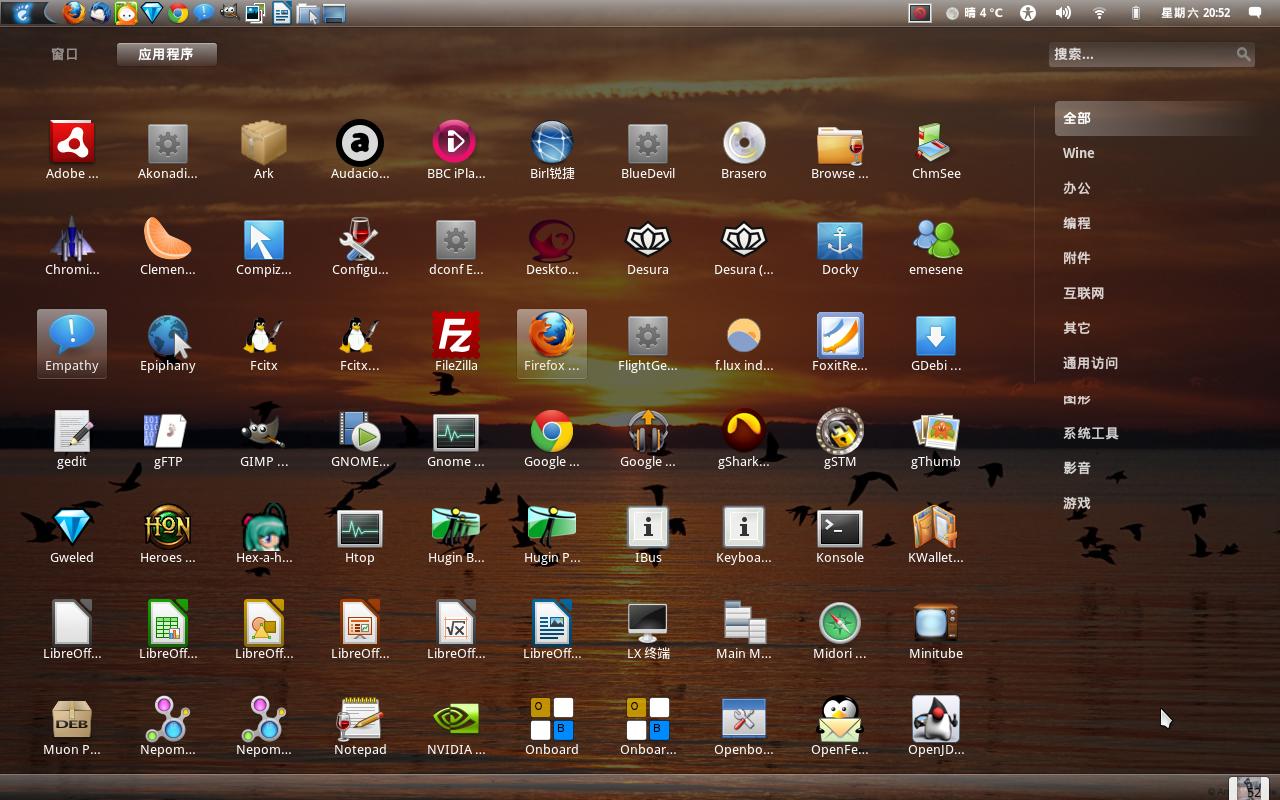Open the OpenJDK Java icon
1280x800 pixels.
pos(936,719)
